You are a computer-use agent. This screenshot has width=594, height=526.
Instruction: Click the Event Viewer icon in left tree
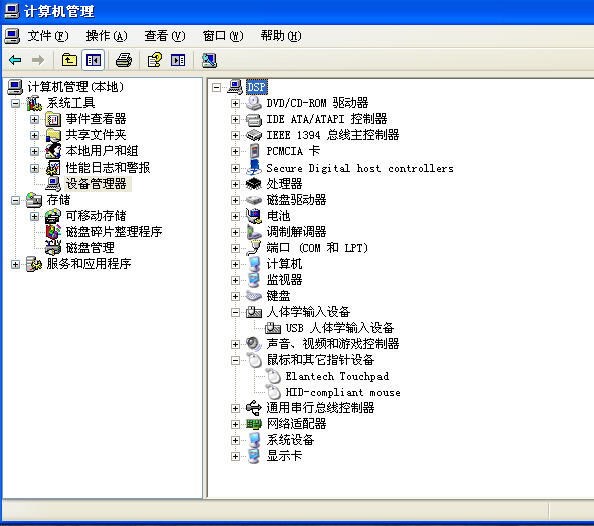point(53,120)
